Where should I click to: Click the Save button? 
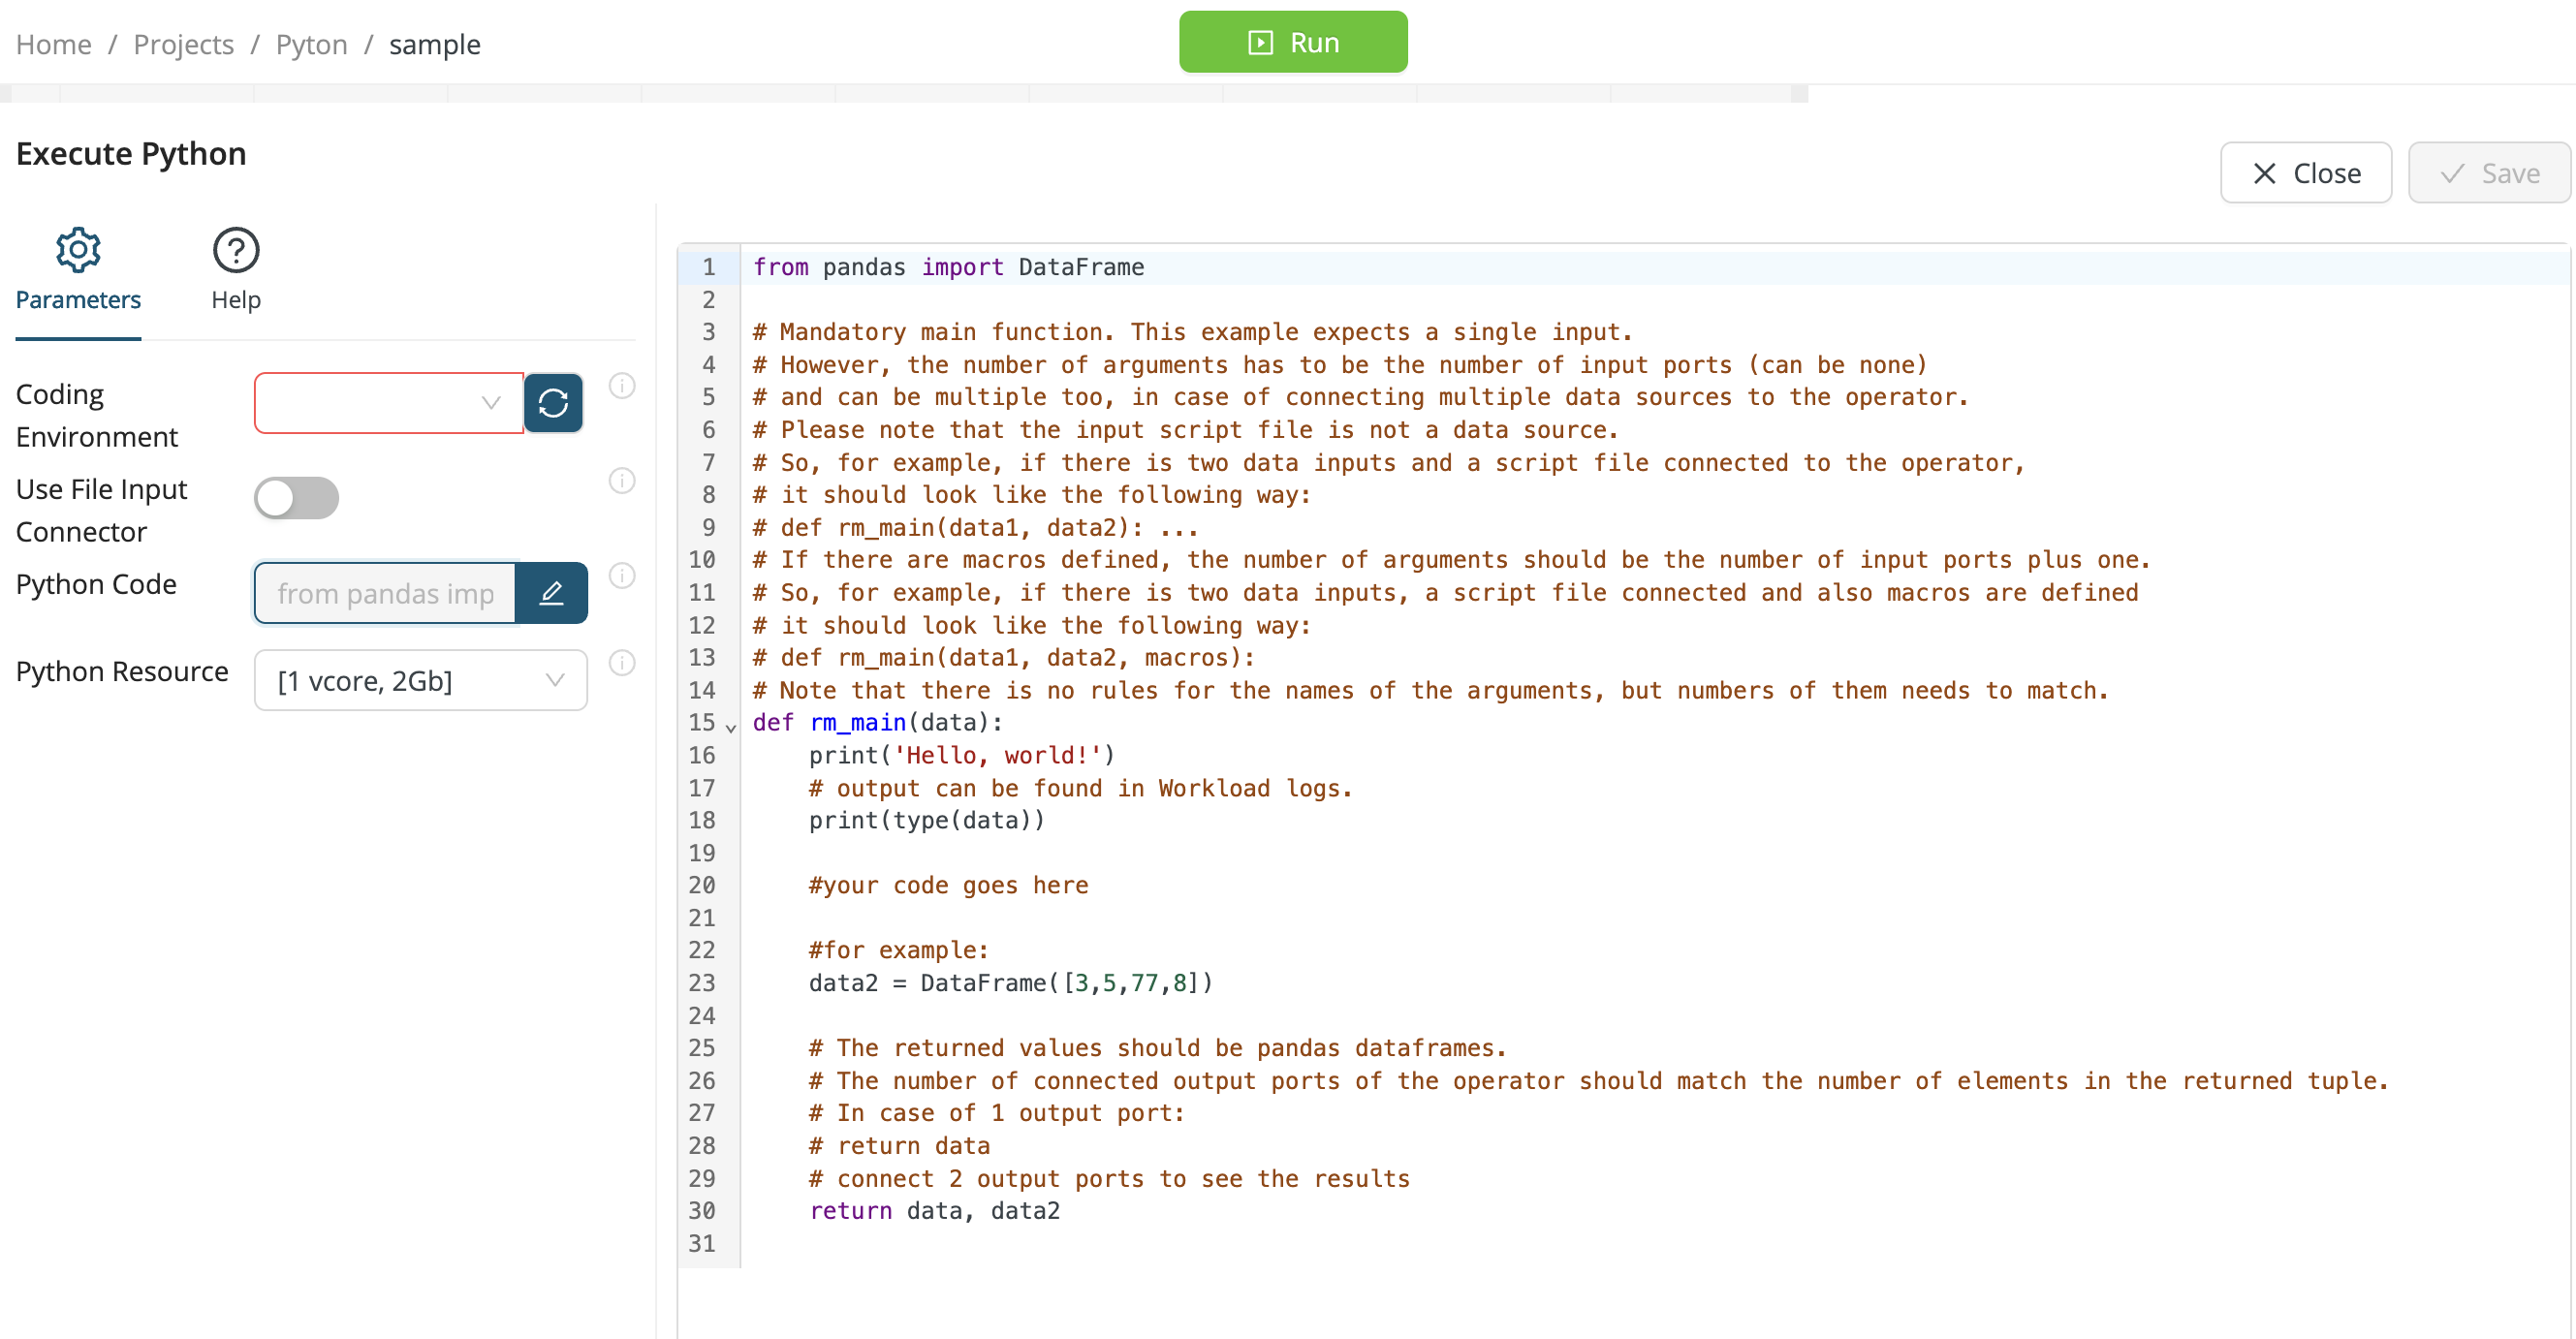pyautogui.click(x=2488, y=173)
